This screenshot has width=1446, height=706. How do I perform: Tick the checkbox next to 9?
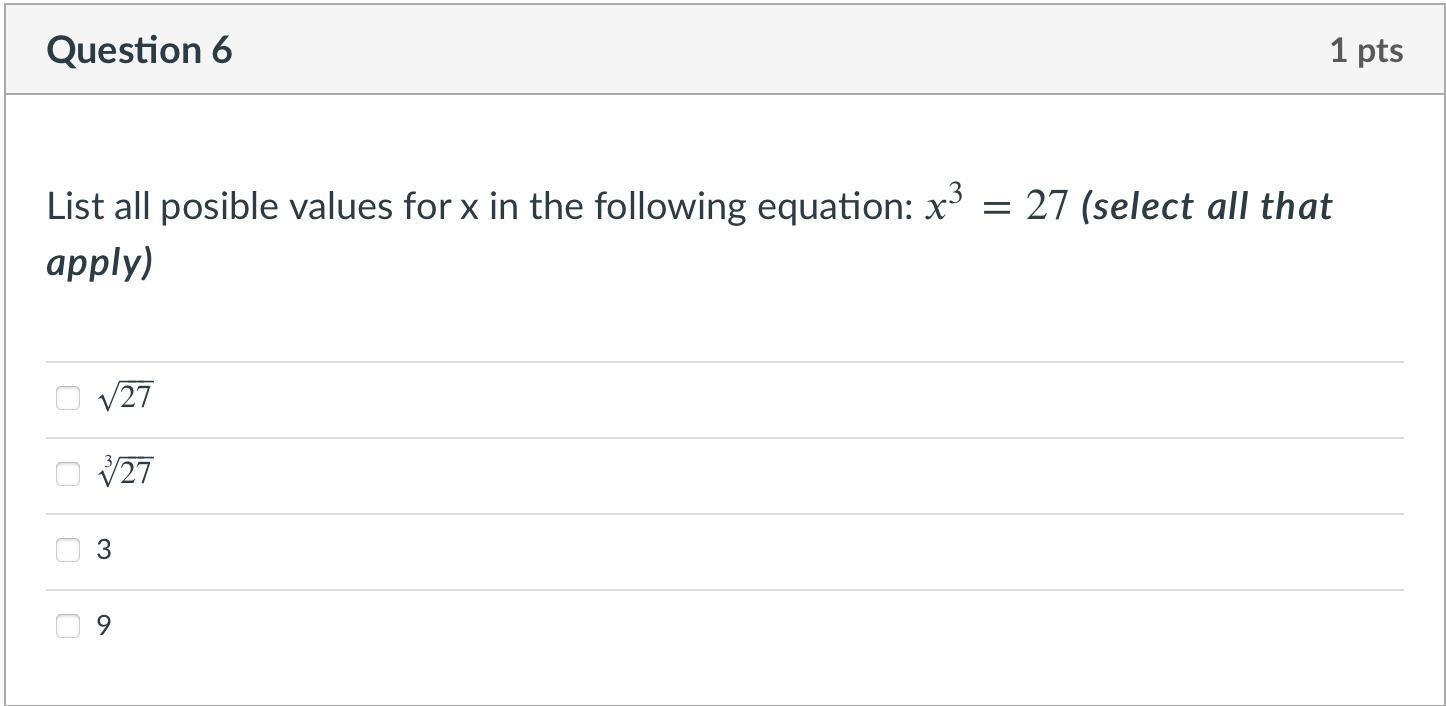tap(67, 626)
